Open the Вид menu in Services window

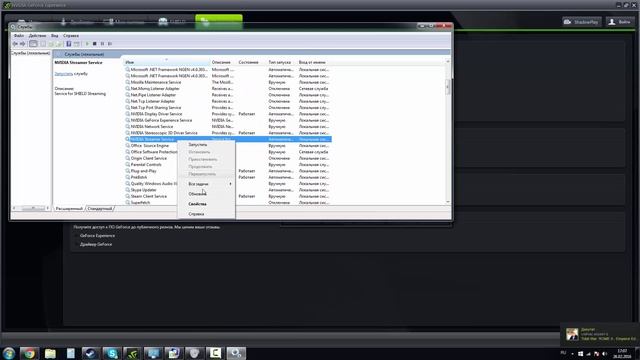point(54,36)
